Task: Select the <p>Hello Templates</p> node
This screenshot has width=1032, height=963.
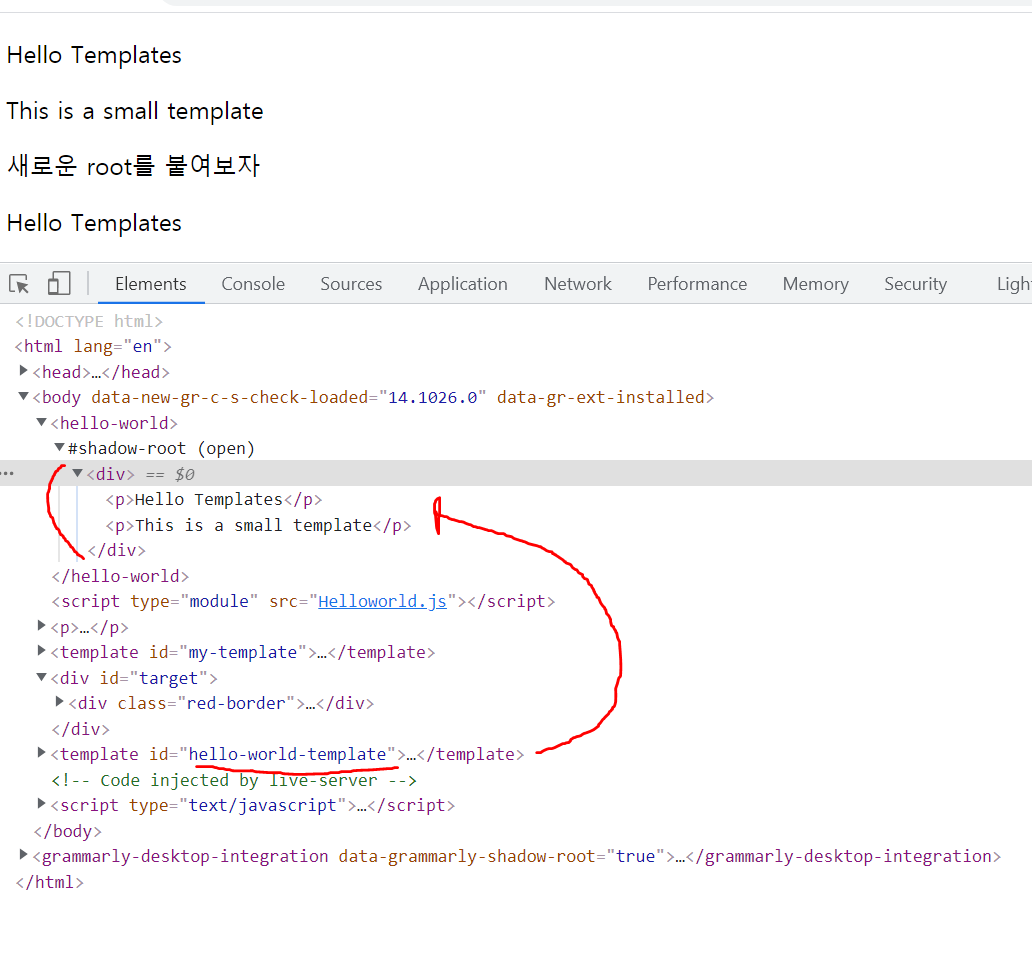Action: tap(214, 500)
